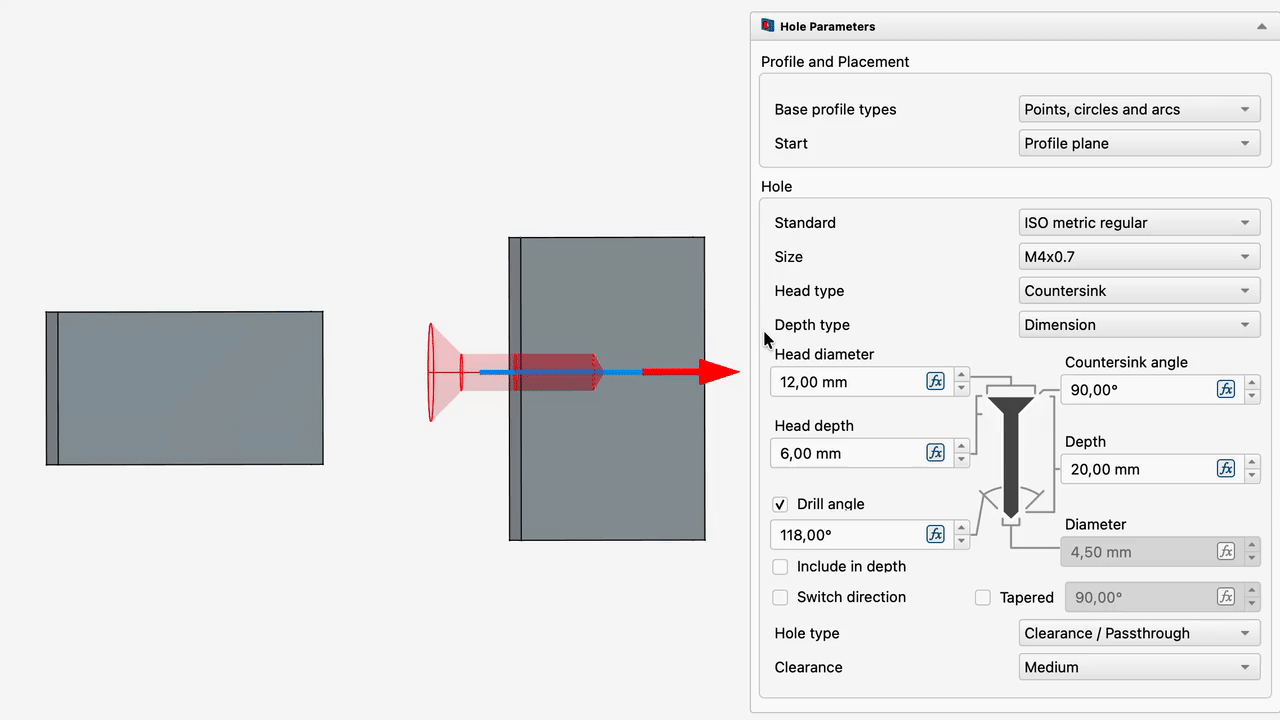Open expression editor for Countersink angle
1280x720 pixels.
click(1225, 389)
